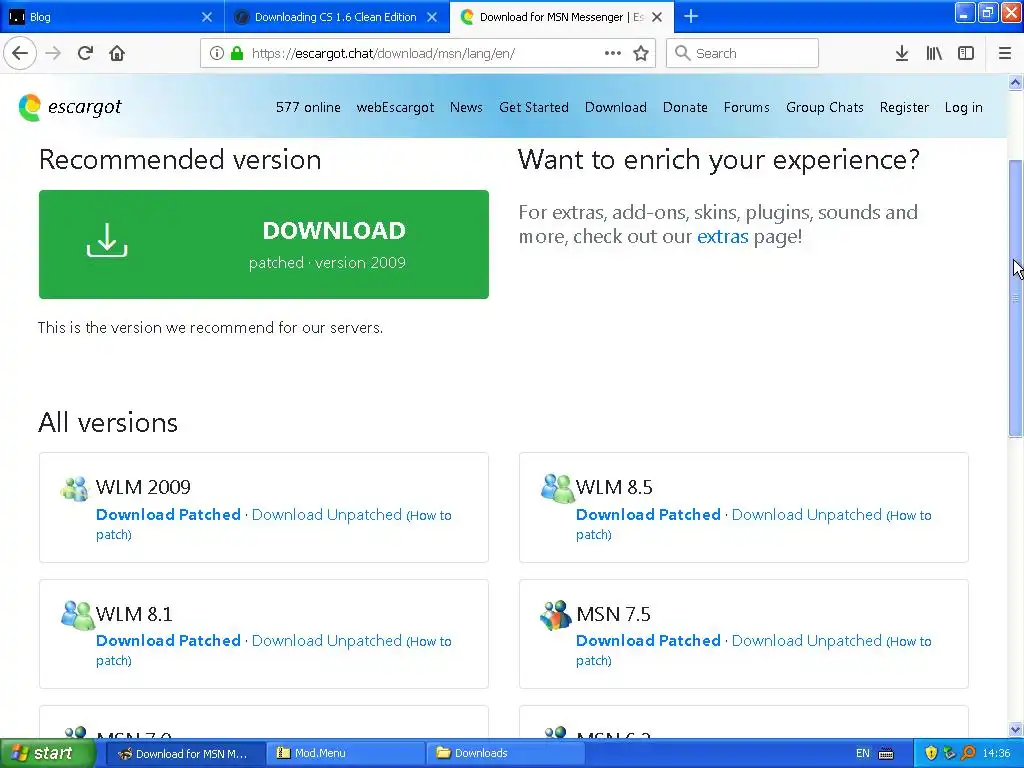Click the Log in link
Viewport: 1024px width, 768px height.
[963, 107]
